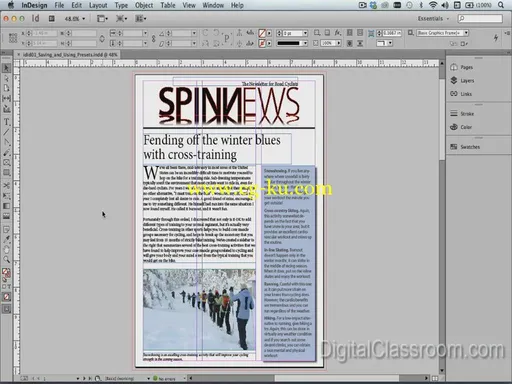This screenshot has width=512, height=384.
Task: Open the Object menu
Action: point(144,5)
